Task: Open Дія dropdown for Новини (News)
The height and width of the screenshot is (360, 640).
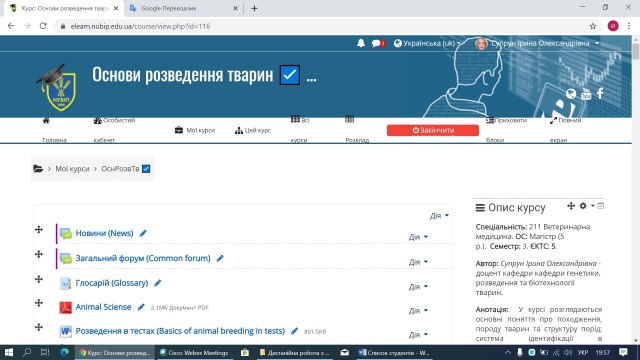Action: pos(418,237)
